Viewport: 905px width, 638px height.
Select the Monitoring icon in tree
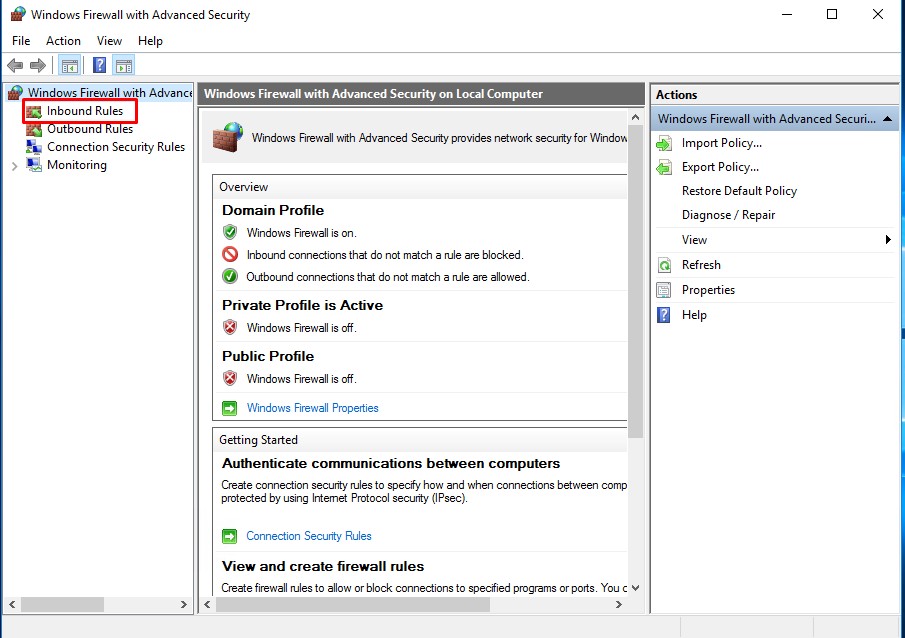(34, 165)
